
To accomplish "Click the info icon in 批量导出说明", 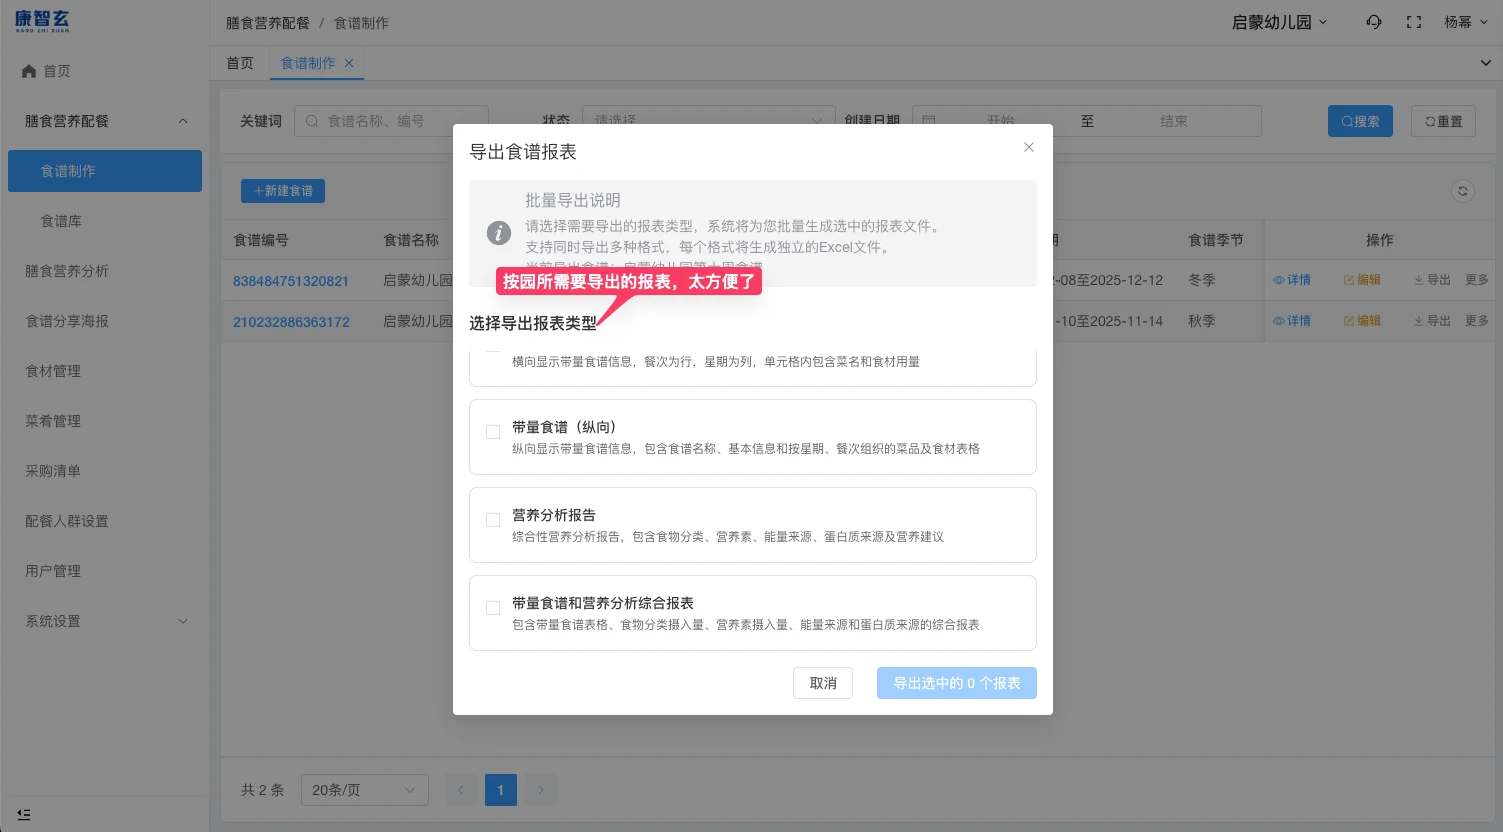I will click(498, 233).
